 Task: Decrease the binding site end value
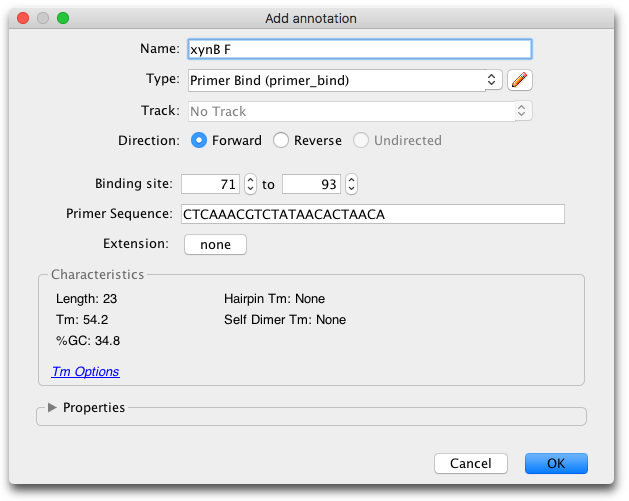[351, 189]
